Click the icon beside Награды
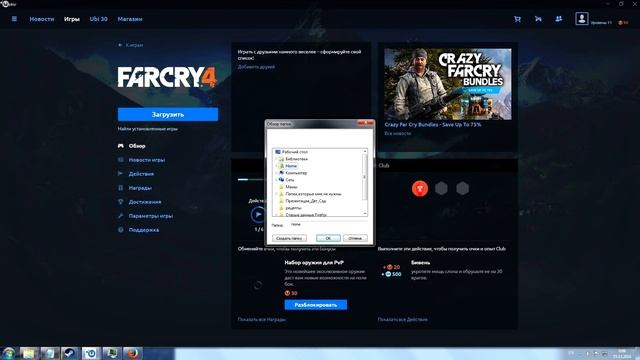The image size is (640, 360). click(x=120, y=188)
